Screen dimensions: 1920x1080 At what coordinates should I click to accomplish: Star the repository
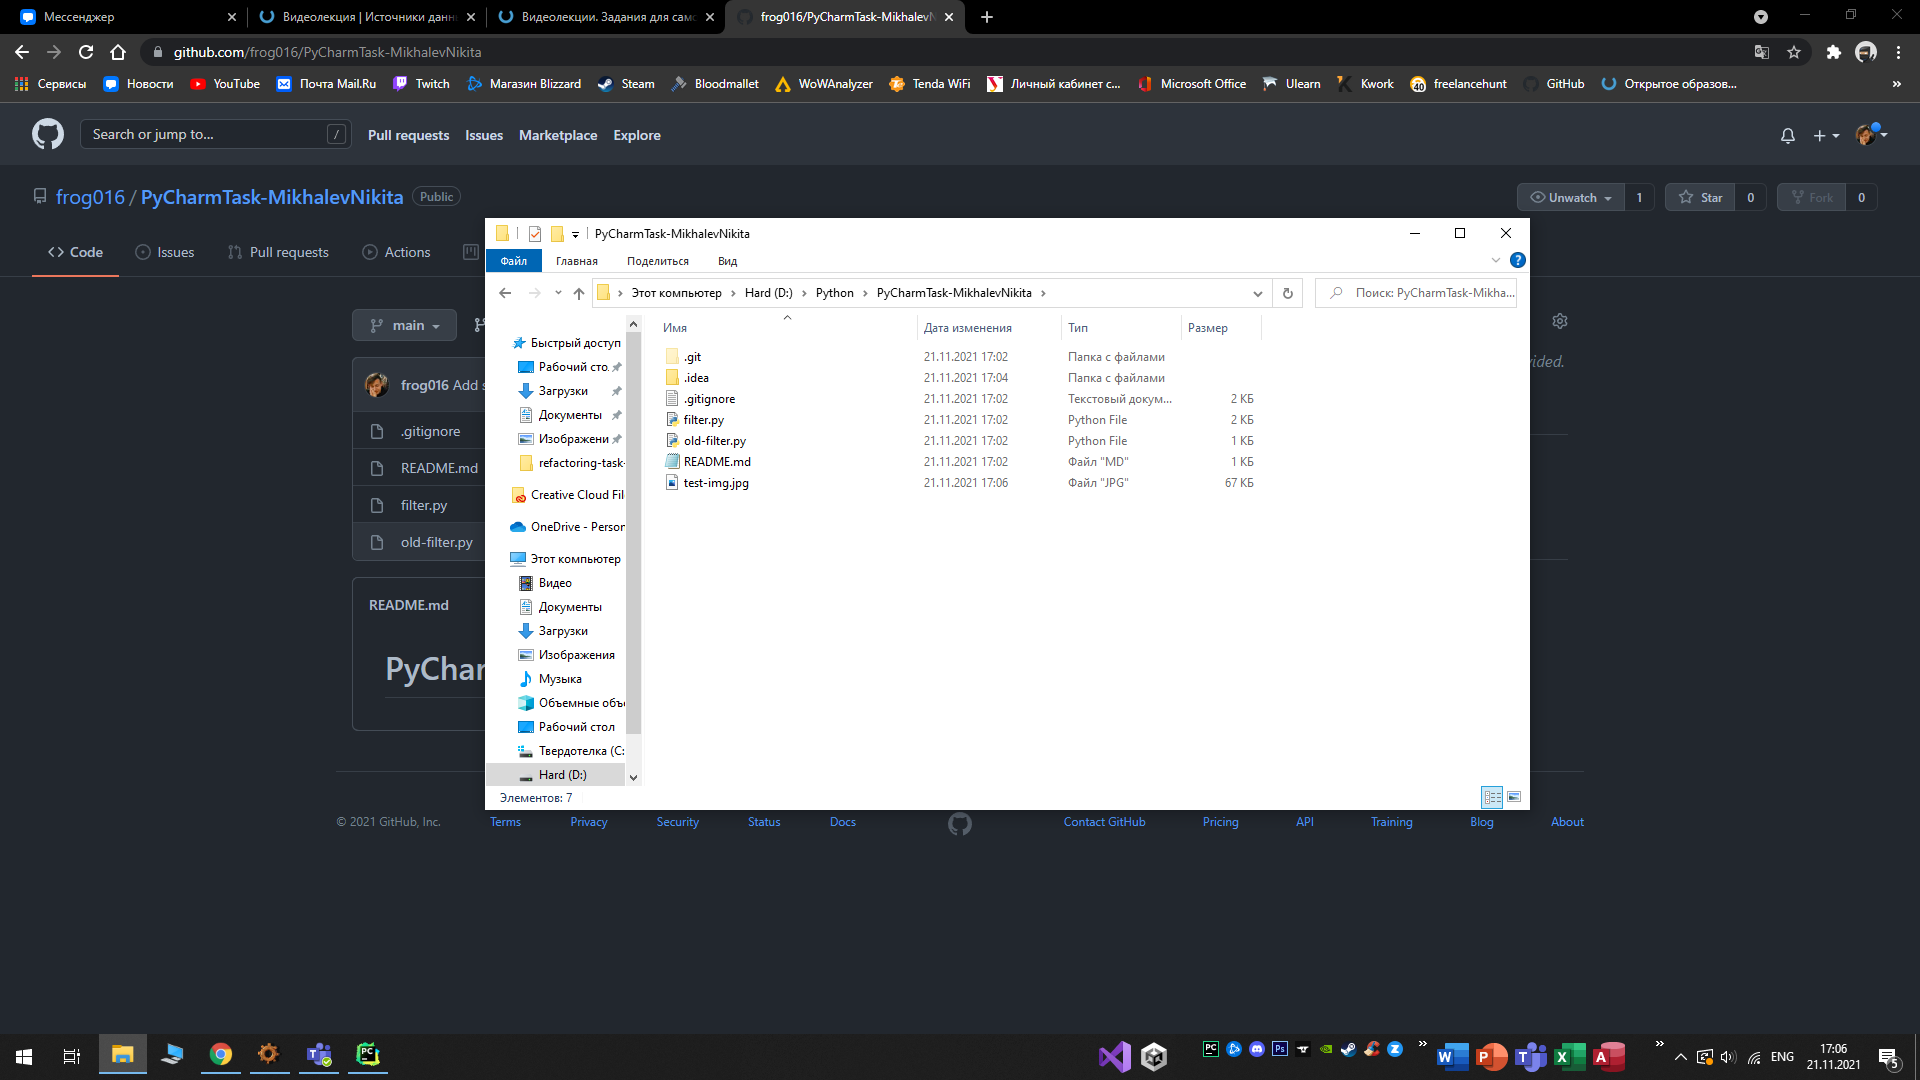tap(1700, 197)
